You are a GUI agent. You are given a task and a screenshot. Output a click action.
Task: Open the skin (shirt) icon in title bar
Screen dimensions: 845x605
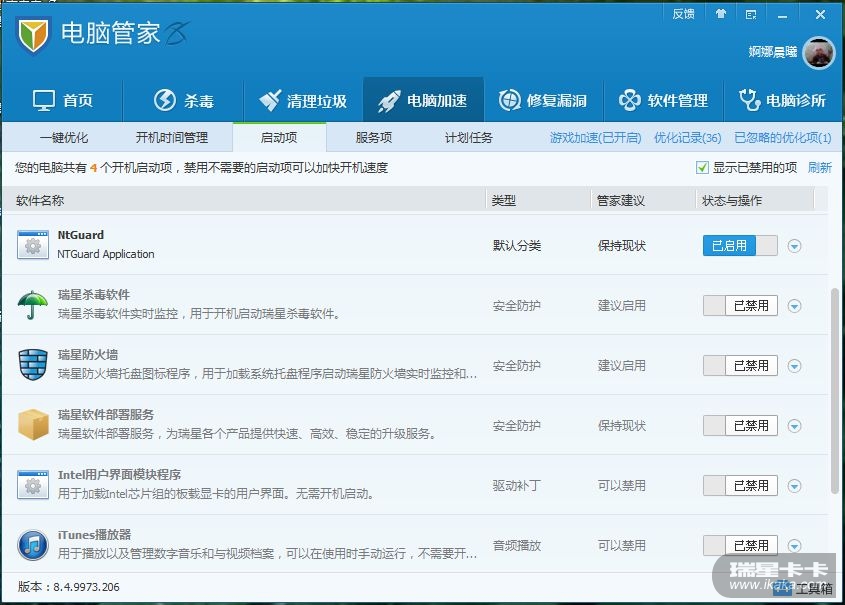click(721, 14)
